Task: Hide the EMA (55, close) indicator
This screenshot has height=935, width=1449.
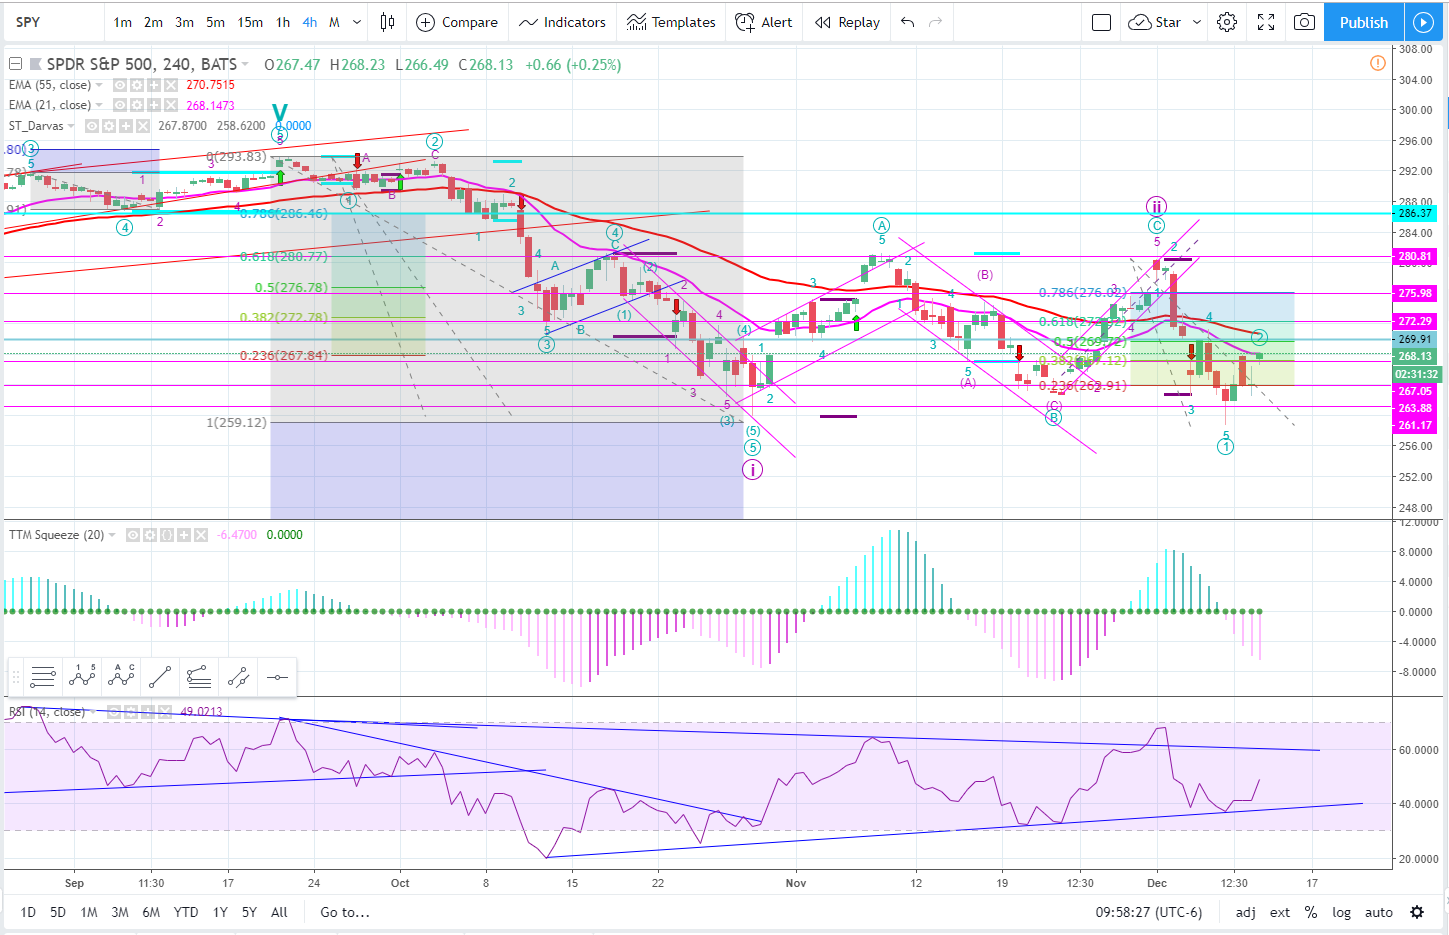Action: coord(120,85)
